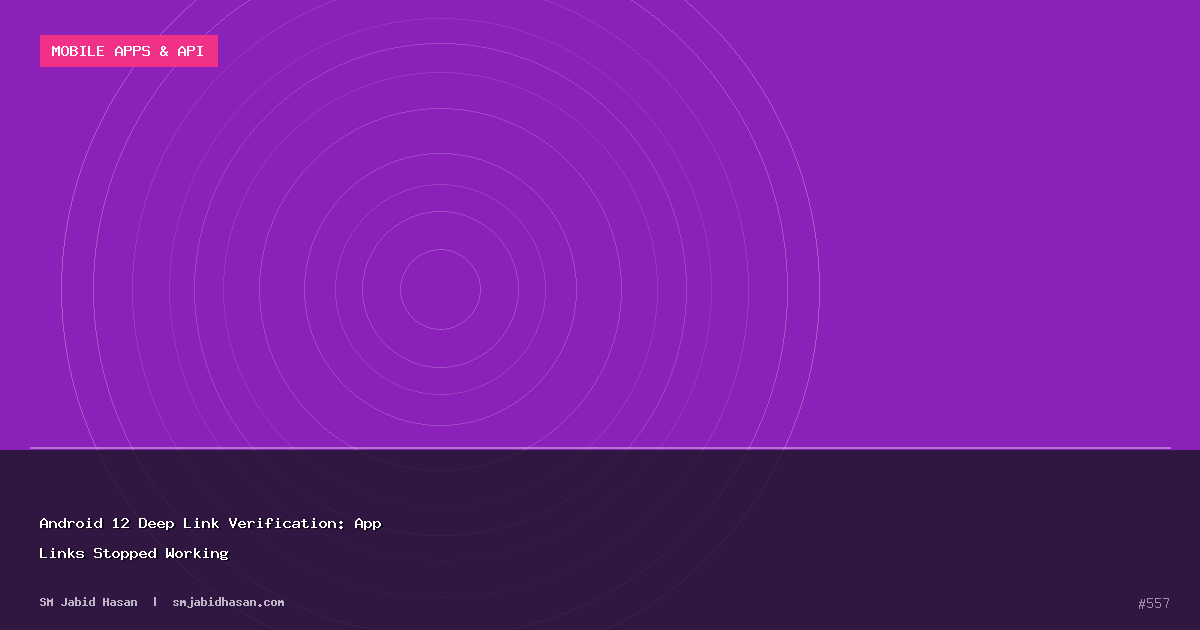Visit the smjabidhasan.com website link
1200x630 pixels.
[x=228, y=602]
